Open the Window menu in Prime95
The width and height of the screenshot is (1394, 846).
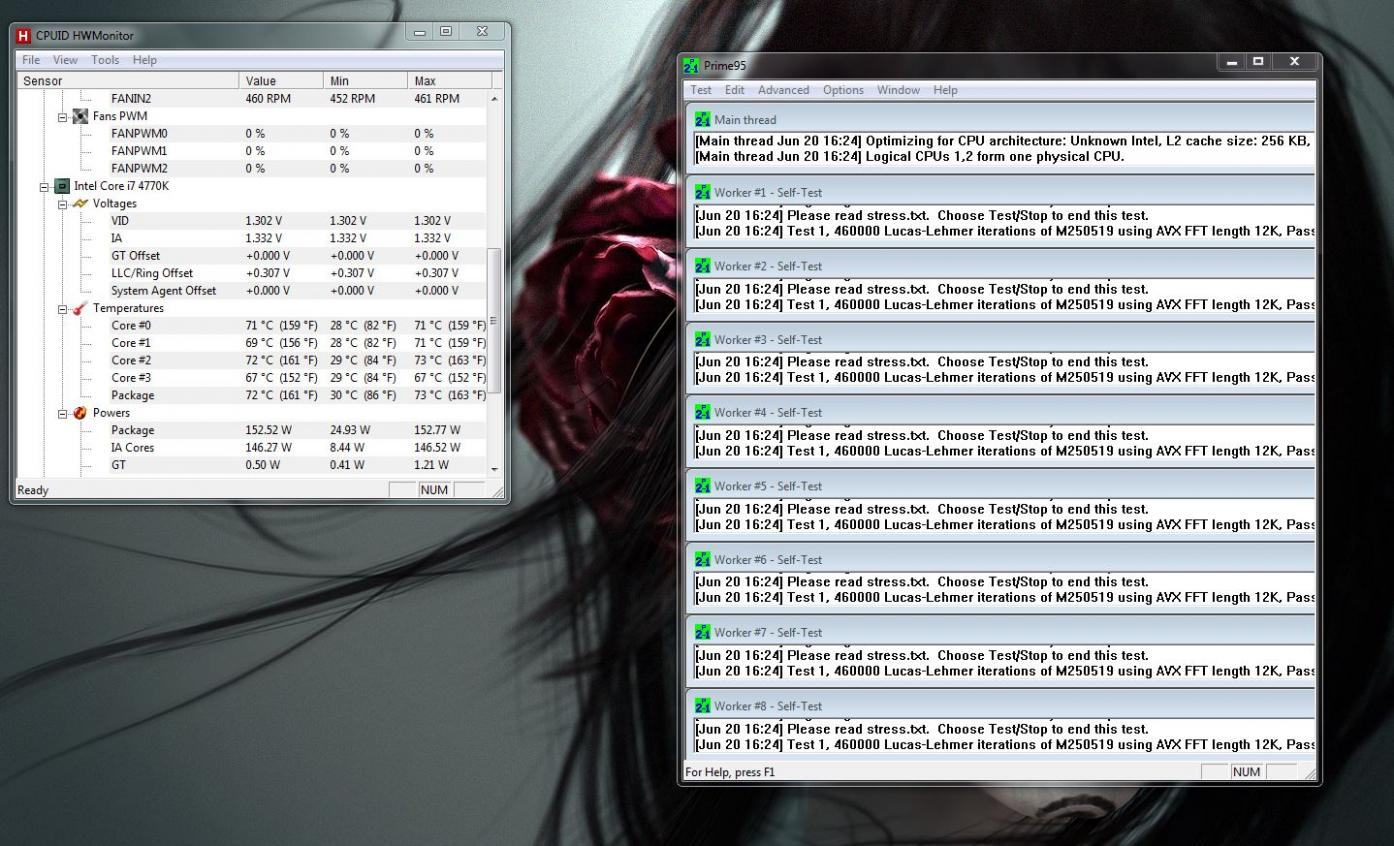click(898, 90)
